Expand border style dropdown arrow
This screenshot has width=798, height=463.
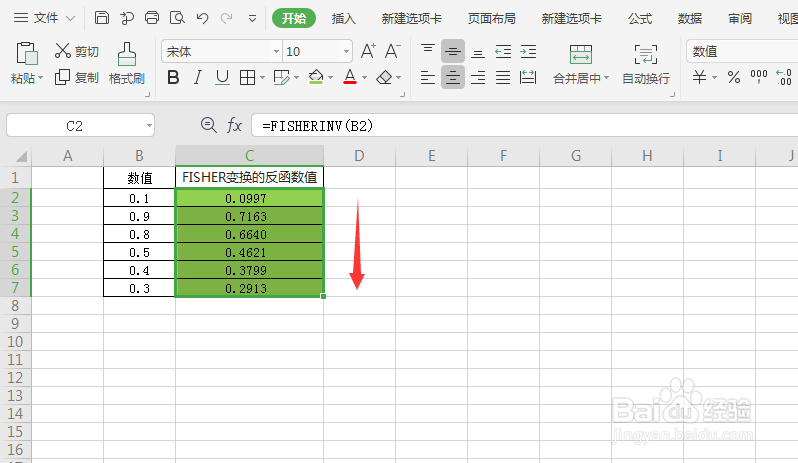pos(263,78)
